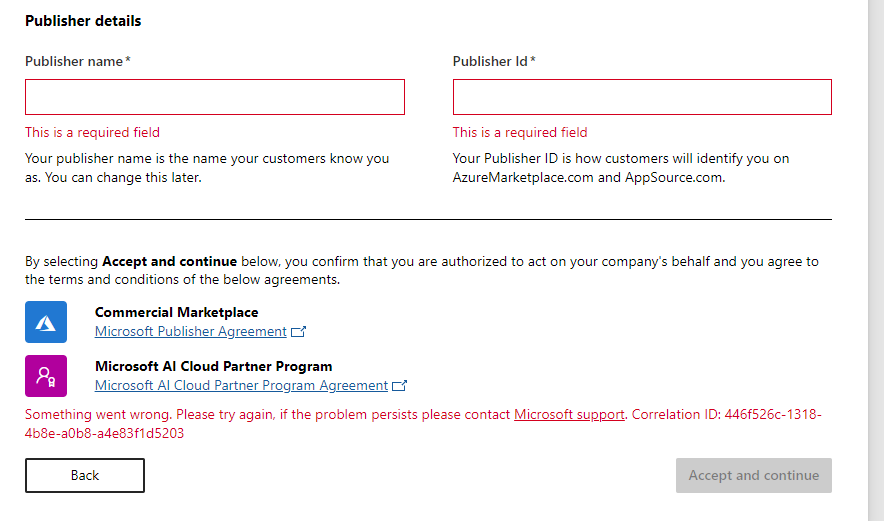Click the Commercial Marketplace title text

(x=176, y=312)
